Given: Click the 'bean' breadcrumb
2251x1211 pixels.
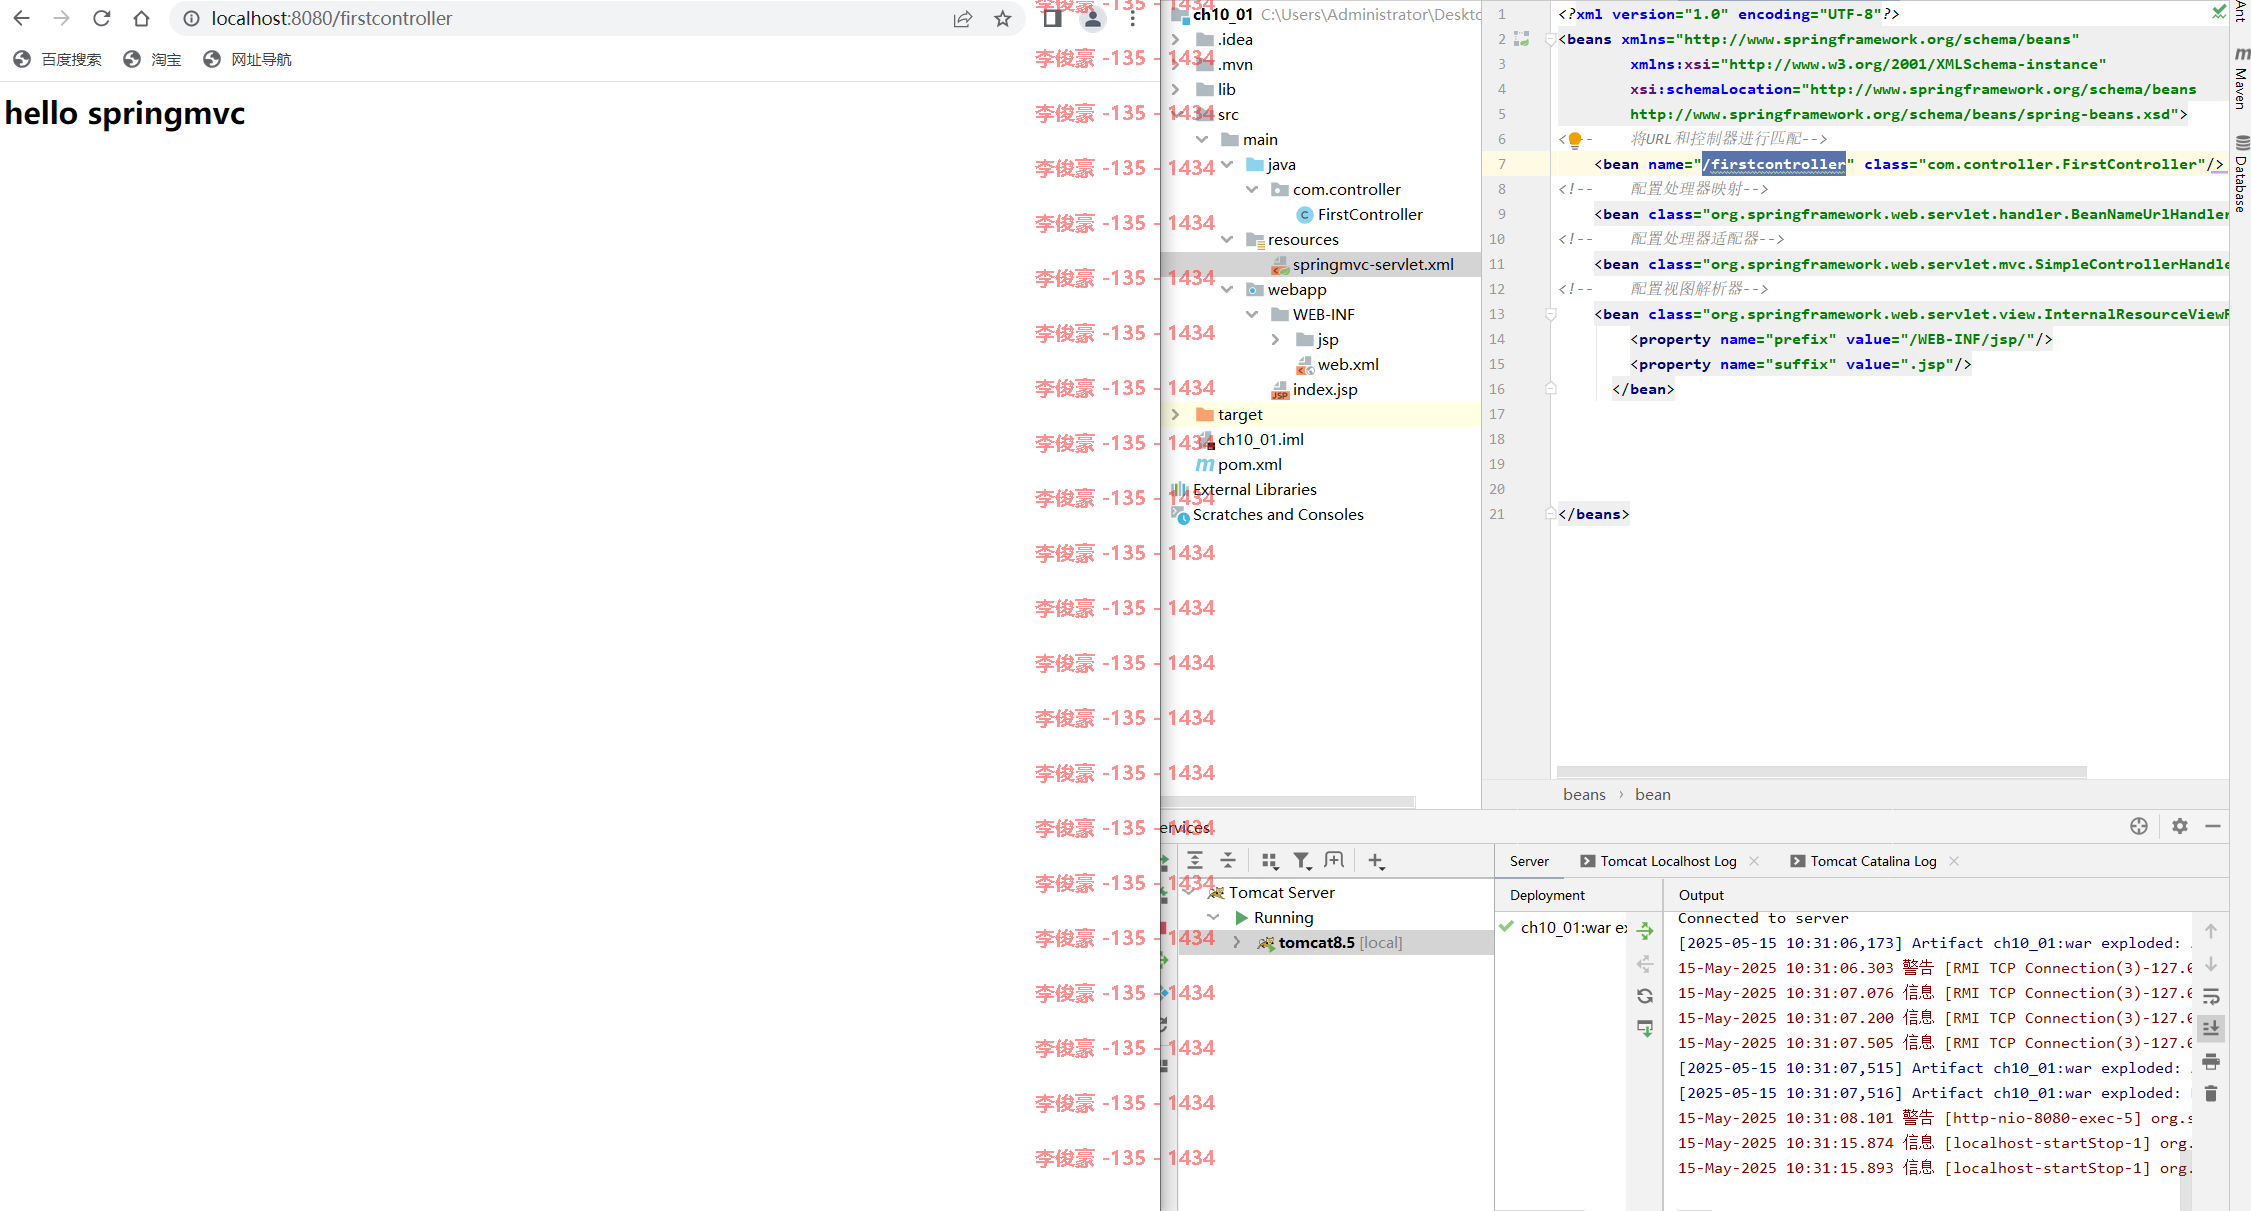Looking at the screenshot, I should pyautogui.click(x=1652, y=794).
